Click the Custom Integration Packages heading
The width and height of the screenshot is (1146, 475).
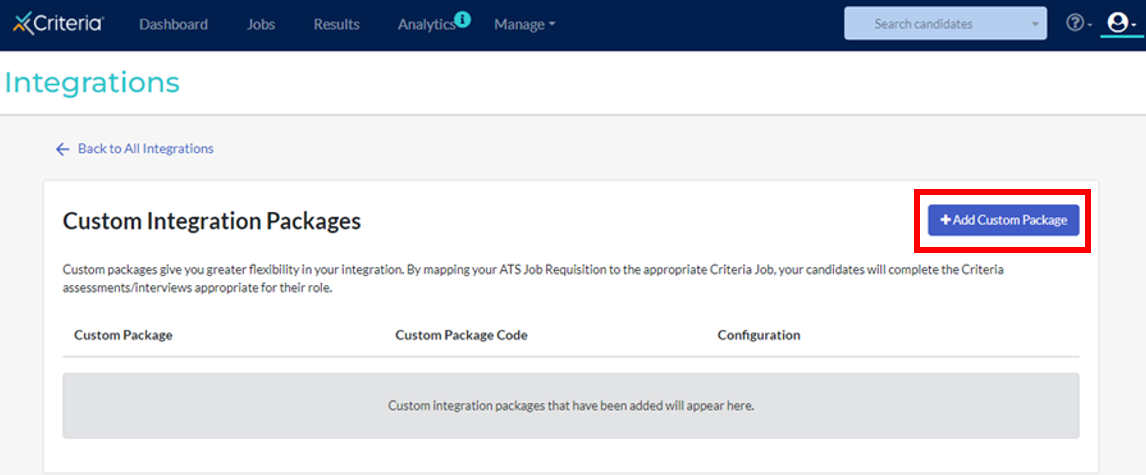[x=211, y=221]
